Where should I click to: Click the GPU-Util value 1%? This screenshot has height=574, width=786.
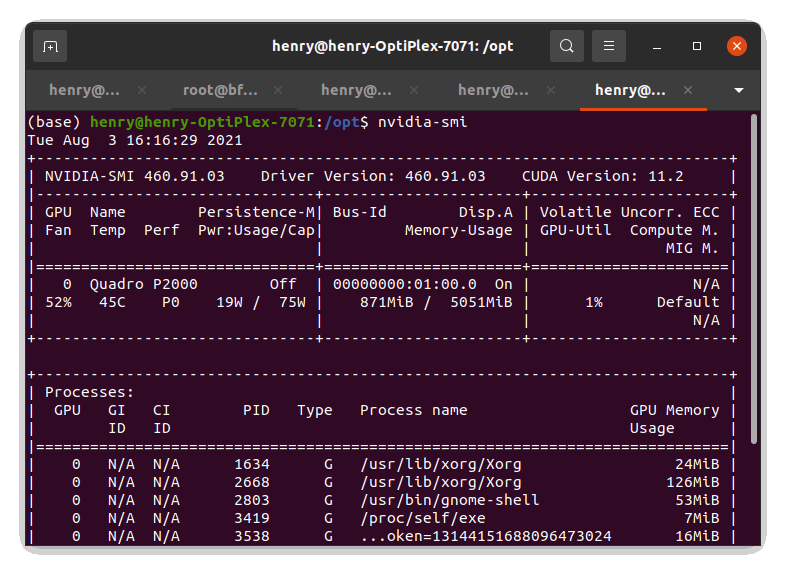[x=594, y=303]
